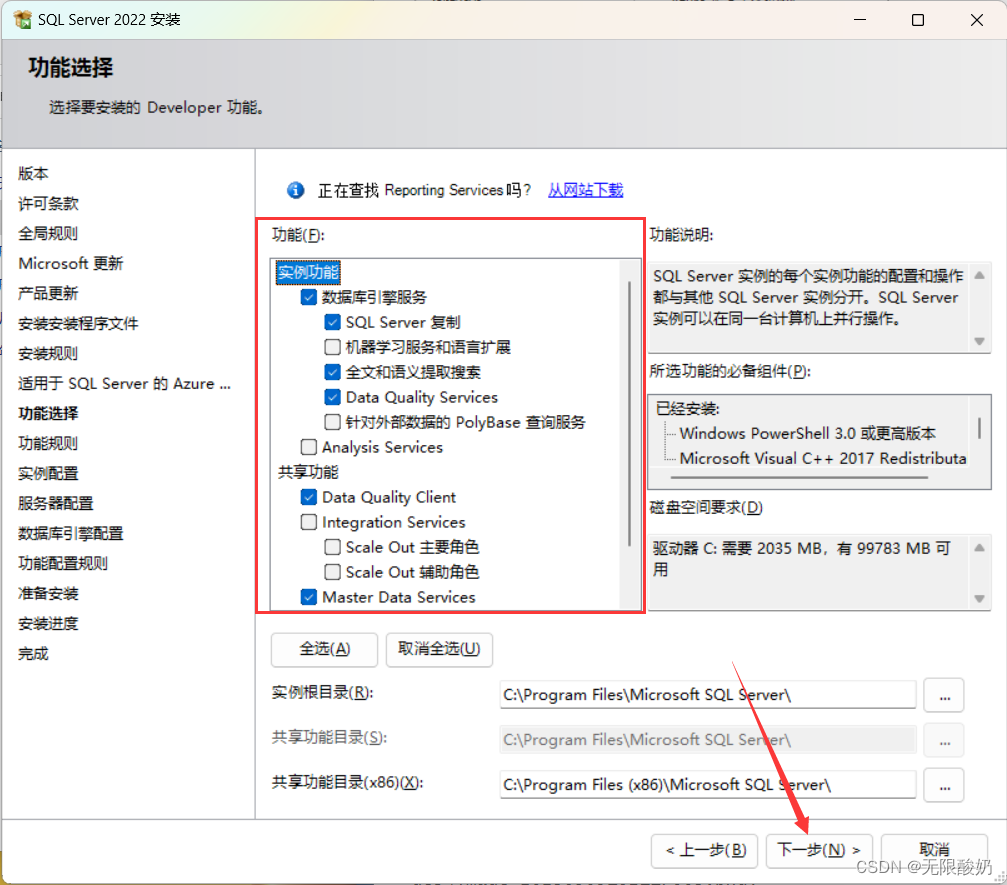Enable 机器学习服务和语言扩展 feature
The image size is (1007, 885).
333,347
